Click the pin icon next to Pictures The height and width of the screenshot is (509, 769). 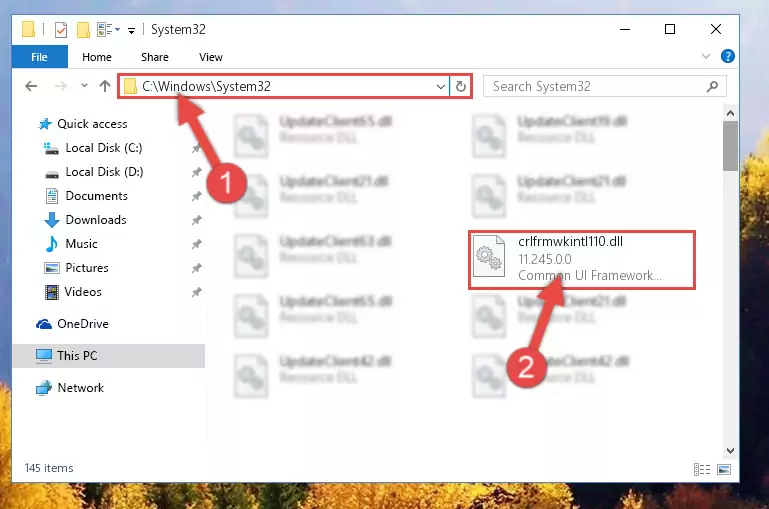(x=196, y=268)
